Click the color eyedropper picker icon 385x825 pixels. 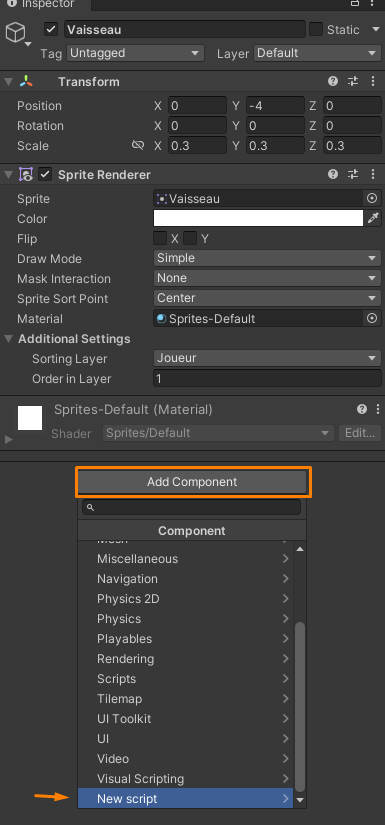coord(373,218)
